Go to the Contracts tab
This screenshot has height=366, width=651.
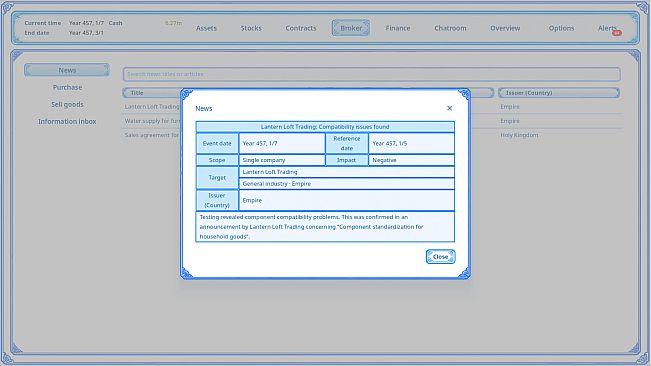(301, 28)
